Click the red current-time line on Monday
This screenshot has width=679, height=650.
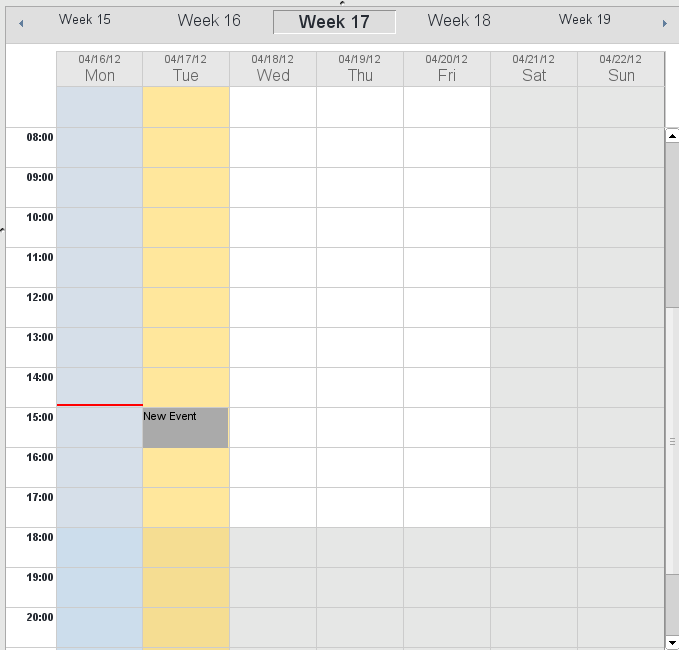[x=100, y=405]
